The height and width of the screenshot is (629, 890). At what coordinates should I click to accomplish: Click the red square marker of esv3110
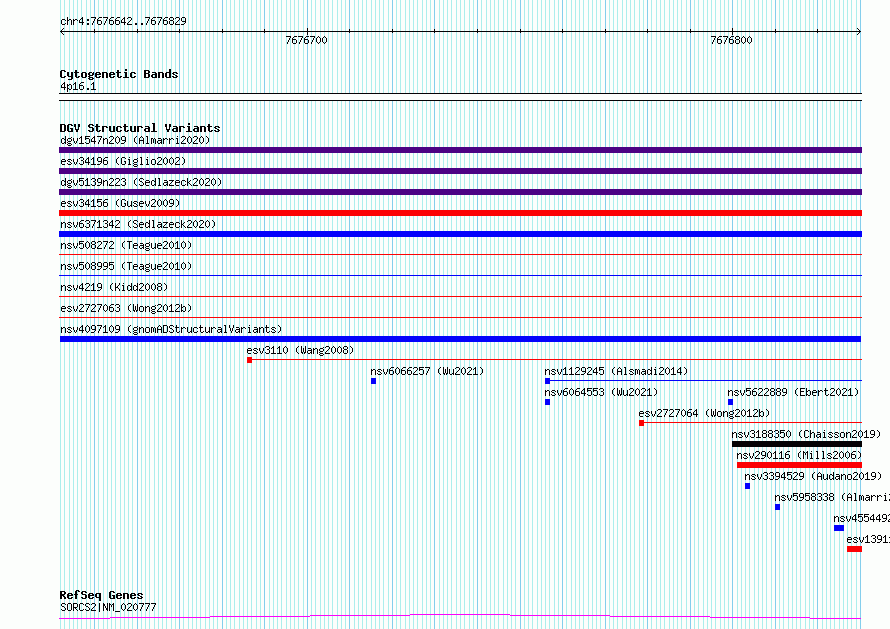coord(250,360)
